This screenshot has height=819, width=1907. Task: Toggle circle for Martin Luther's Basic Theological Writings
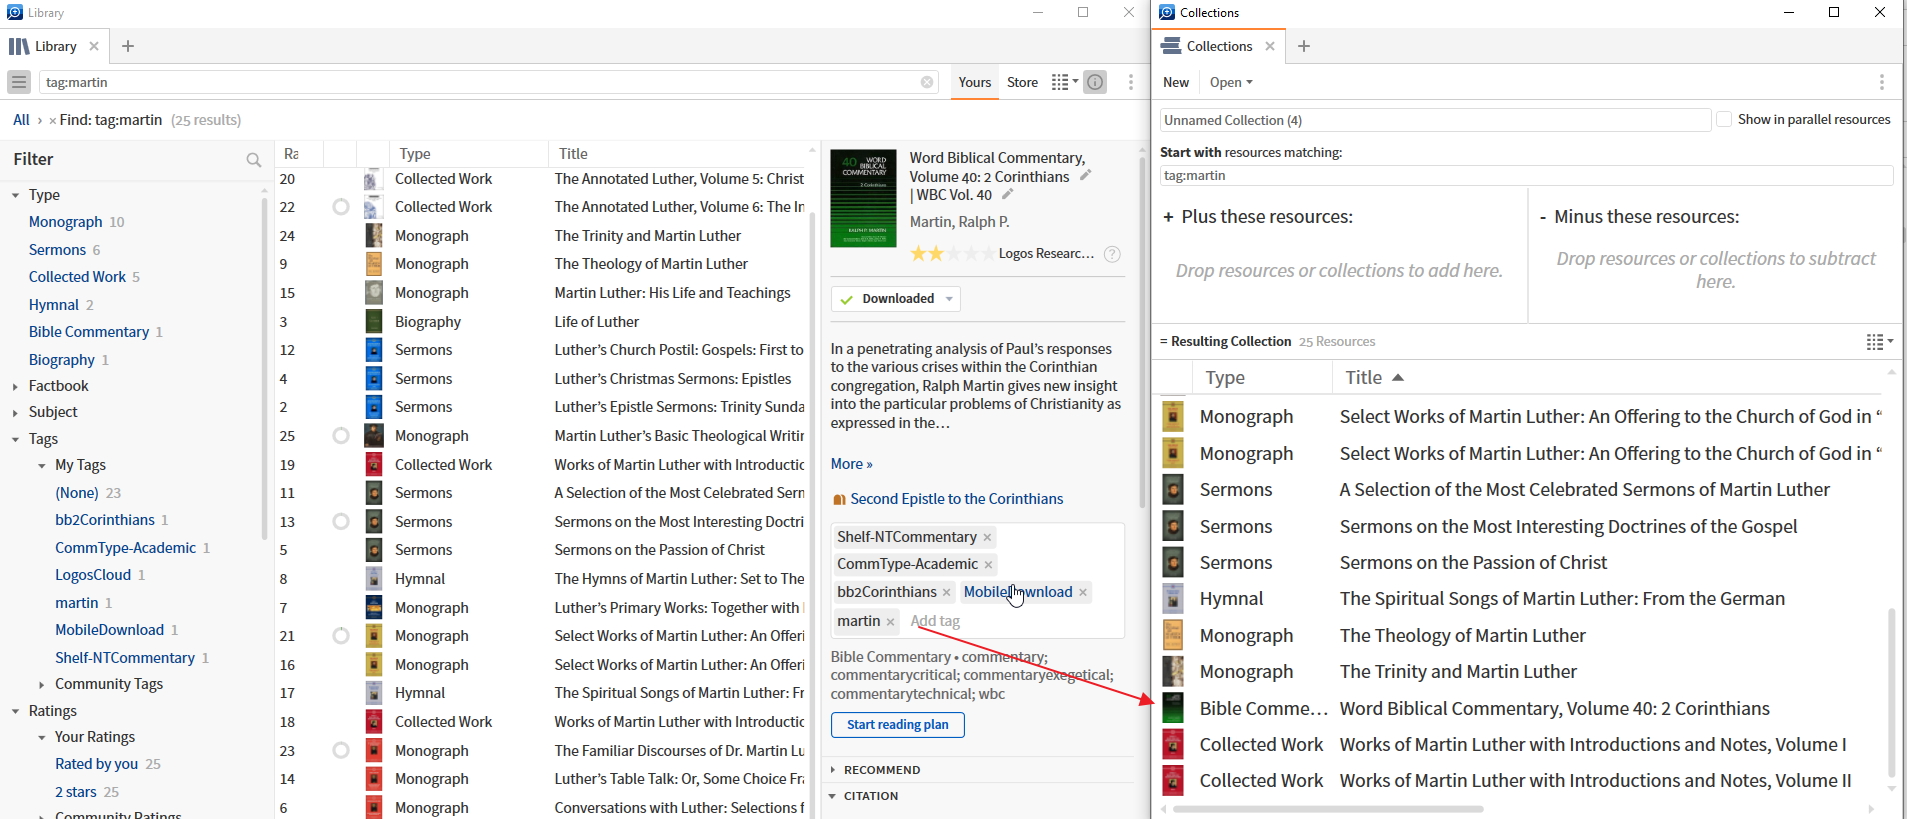[341, 436]
